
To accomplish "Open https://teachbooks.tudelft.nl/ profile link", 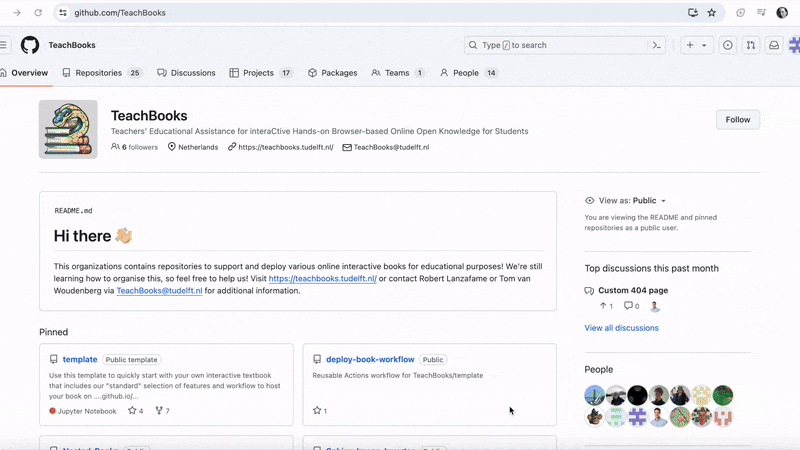I will 286,147.
